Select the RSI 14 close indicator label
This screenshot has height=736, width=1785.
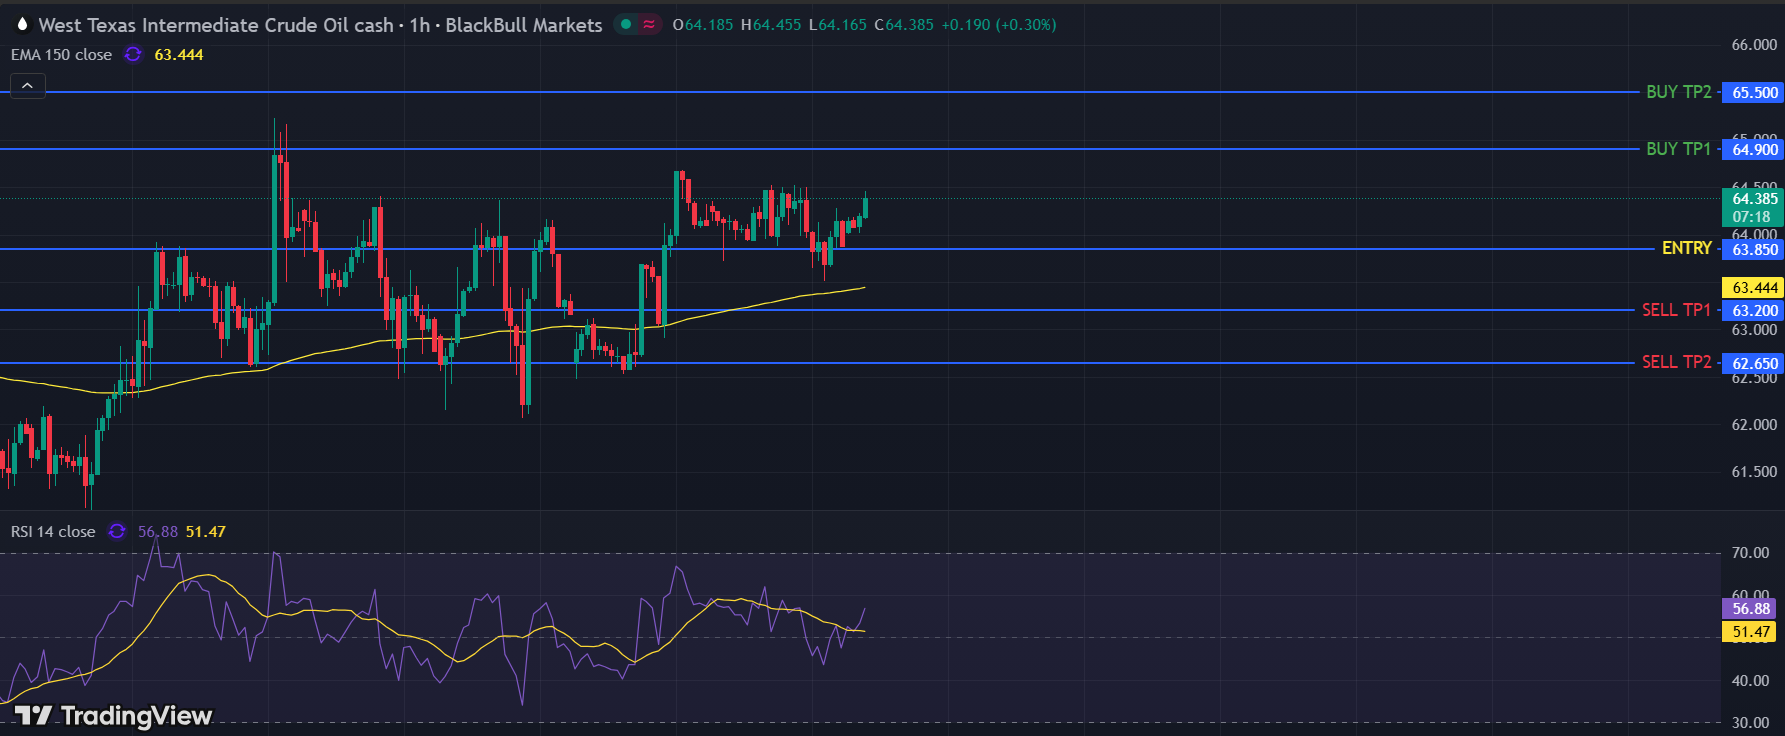pos(53,531)
